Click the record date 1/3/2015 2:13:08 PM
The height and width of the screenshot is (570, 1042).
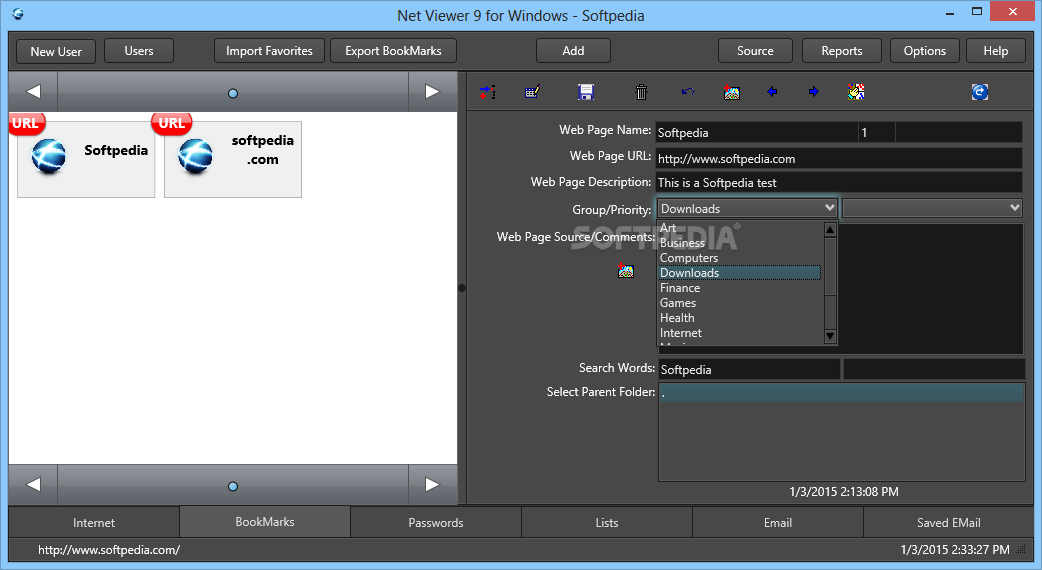pos(844,492)
